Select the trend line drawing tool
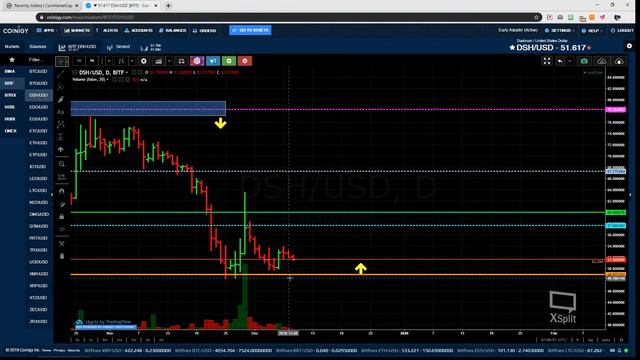This screenshot has width=640, height=360. [x=61, y=74]
